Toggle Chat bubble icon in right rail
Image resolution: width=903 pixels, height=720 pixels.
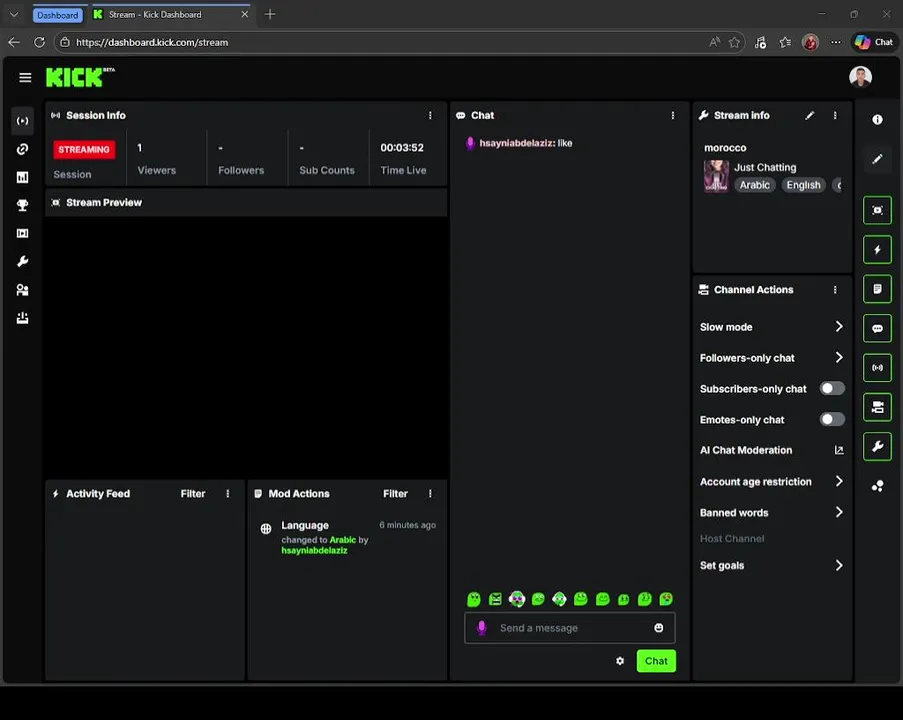877,328
